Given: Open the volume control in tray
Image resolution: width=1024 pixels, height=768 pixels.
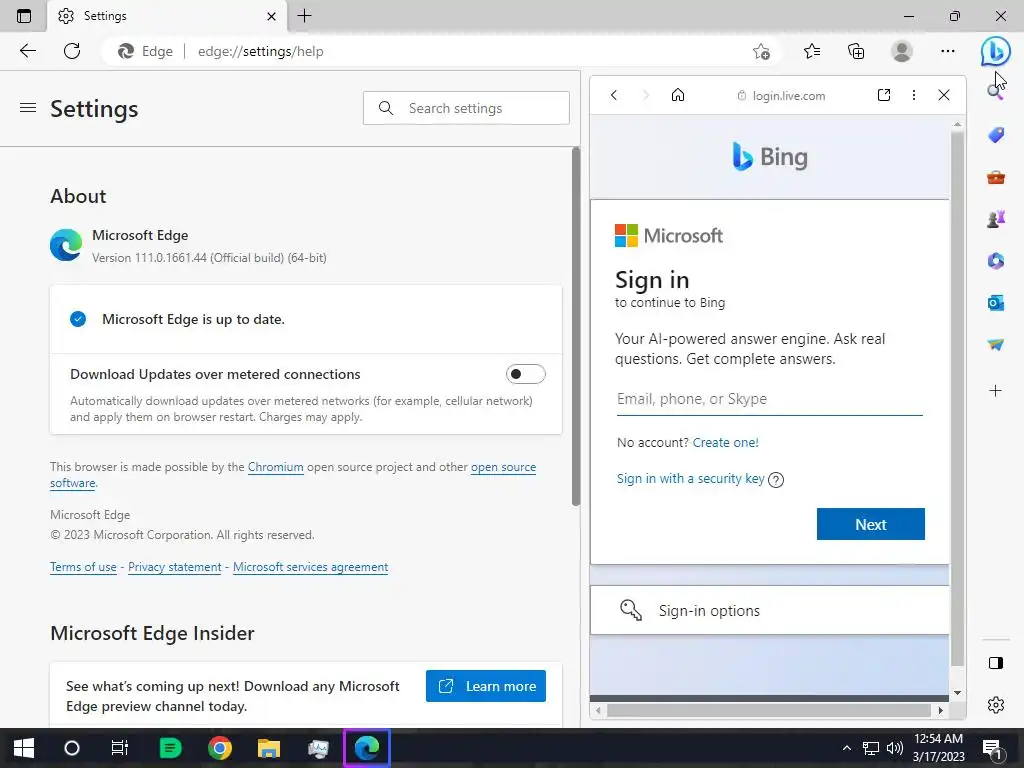Looking at the screenshot, I should pyautogui.click(x=895, y=748).
